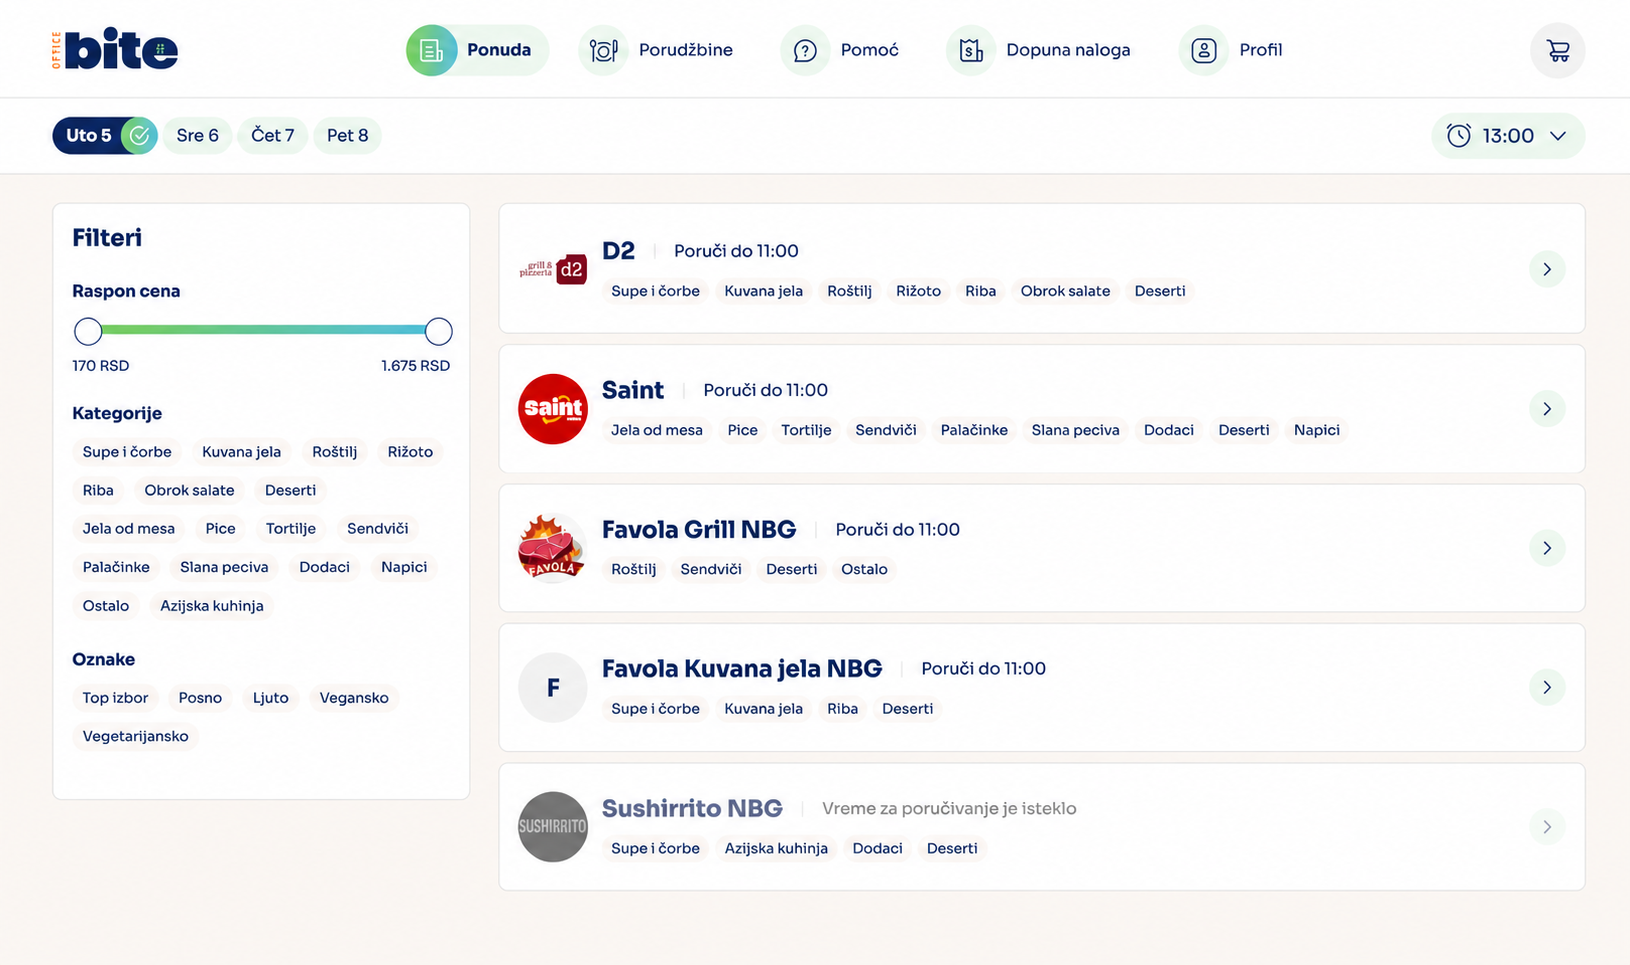Select the Uto 5 day tab
The width and height of the screenshot is (1630, 965).
click(x=105, y=136)
